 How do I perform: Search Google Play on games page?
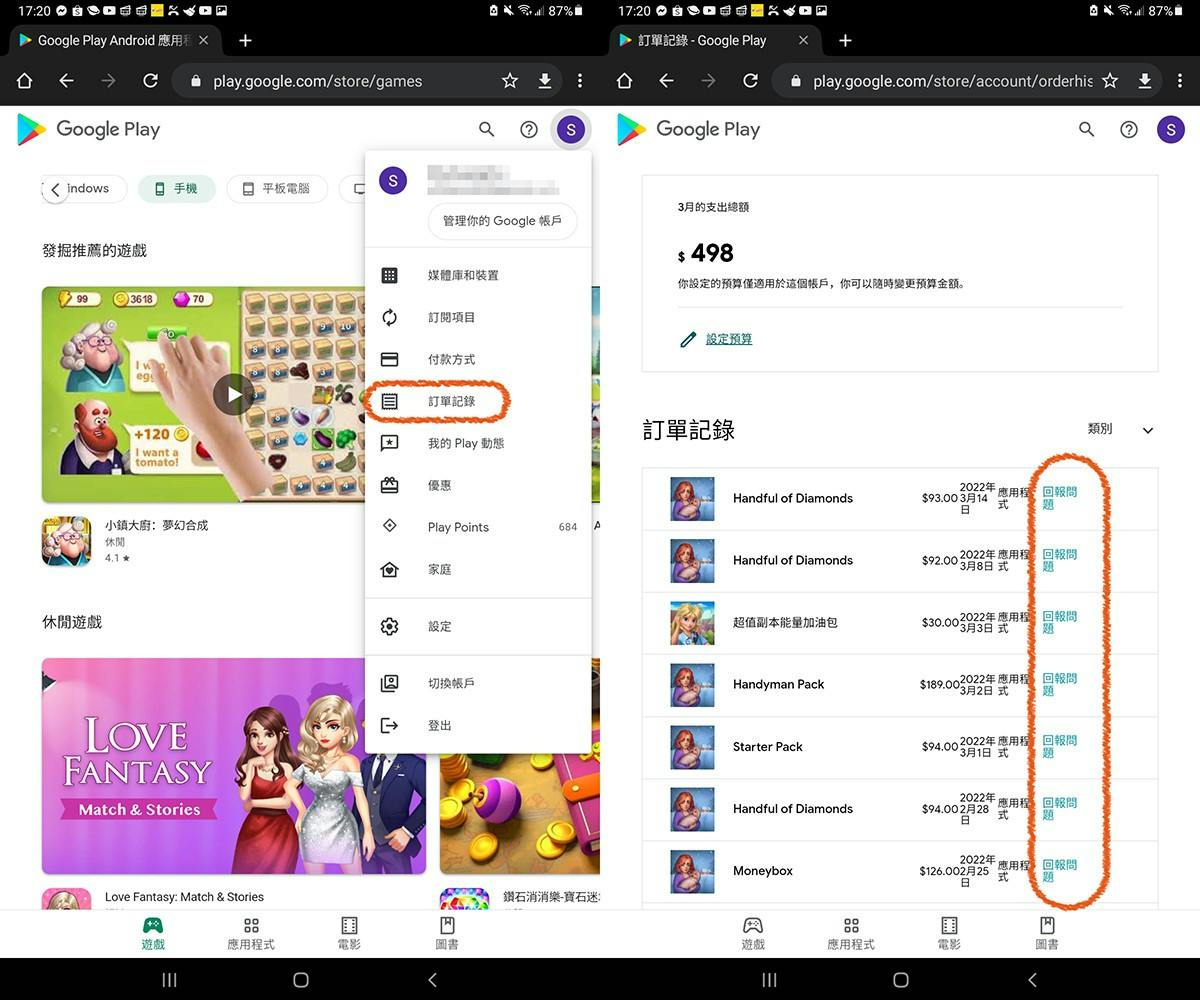pos(487,129)
